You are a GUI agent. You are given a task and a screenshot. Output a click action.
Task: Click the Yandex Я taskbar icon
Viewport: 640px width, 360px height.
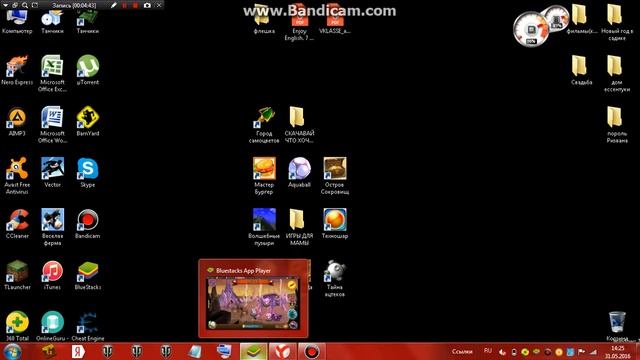[x=78, y=351]
